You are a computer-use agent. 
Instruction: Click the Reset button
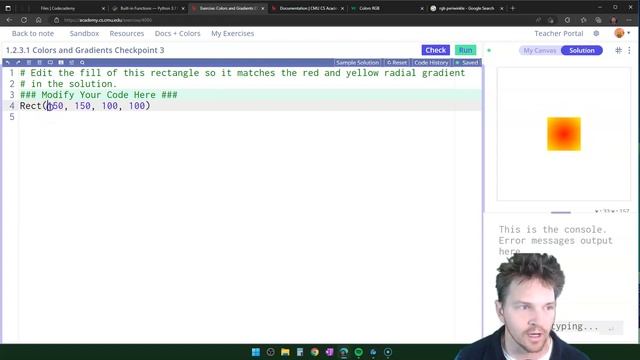pos(397,62)
